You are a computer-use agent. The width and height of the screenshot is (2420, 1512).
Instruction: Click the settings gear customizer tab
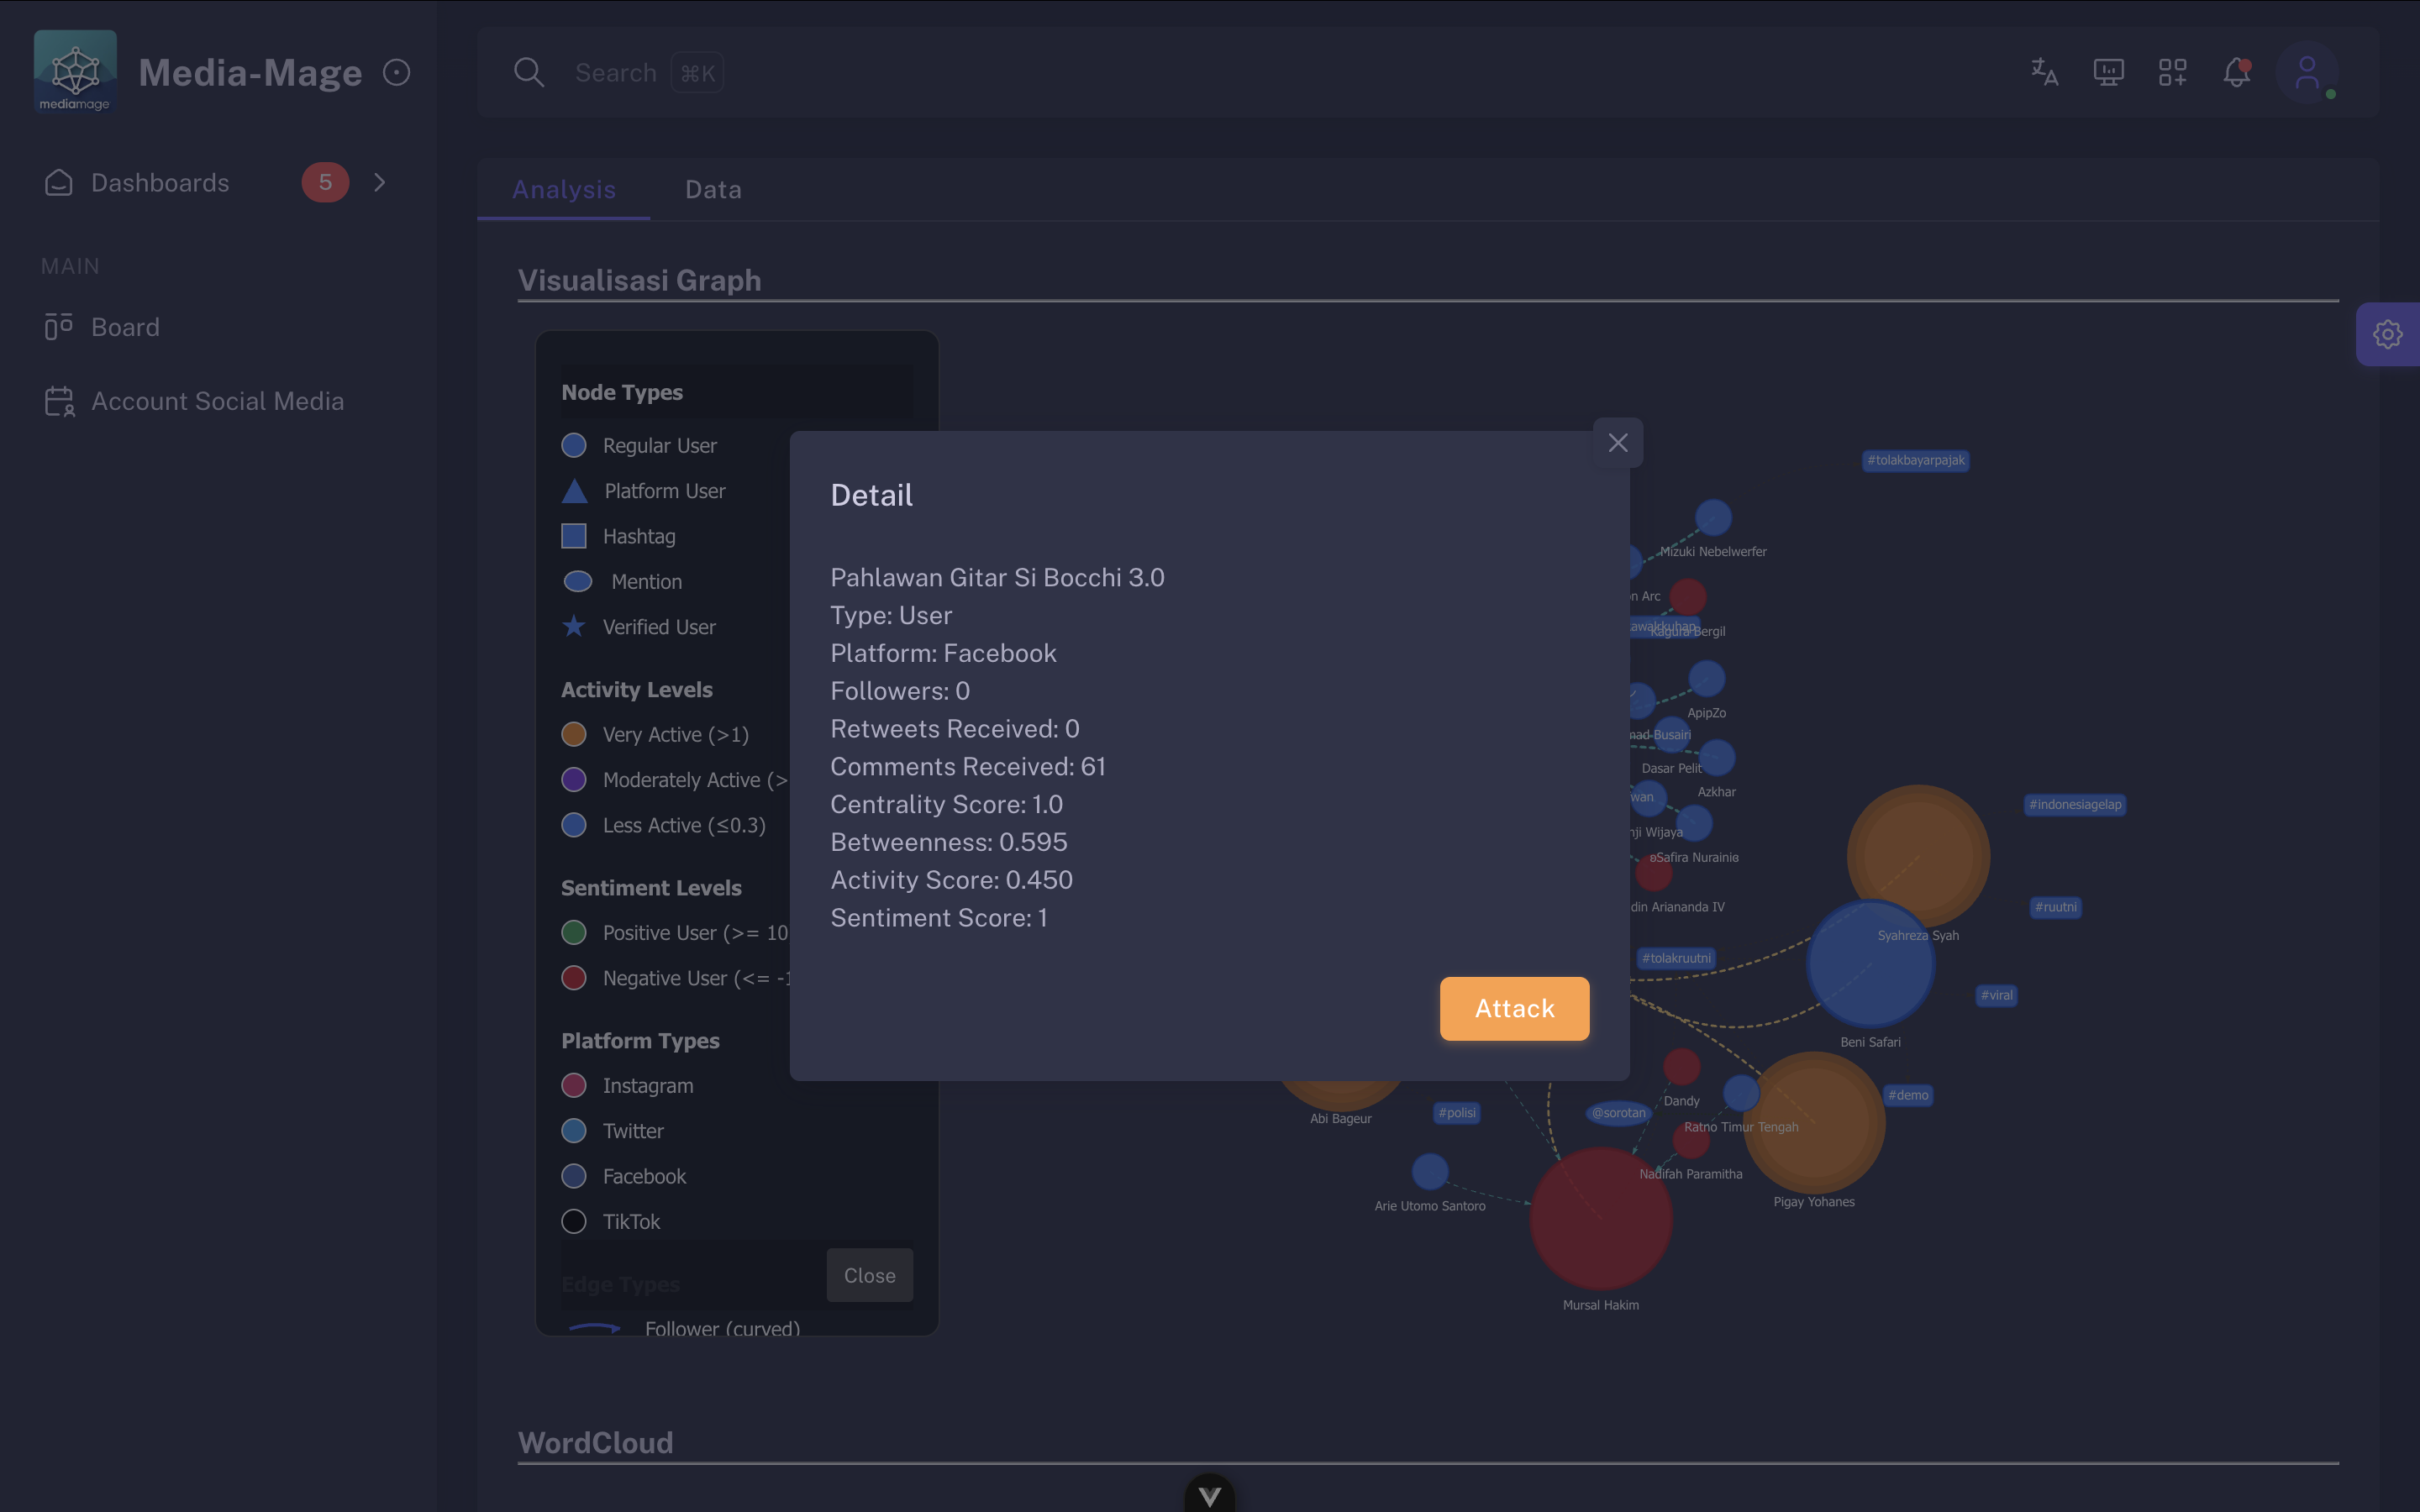click(2388, 334)
